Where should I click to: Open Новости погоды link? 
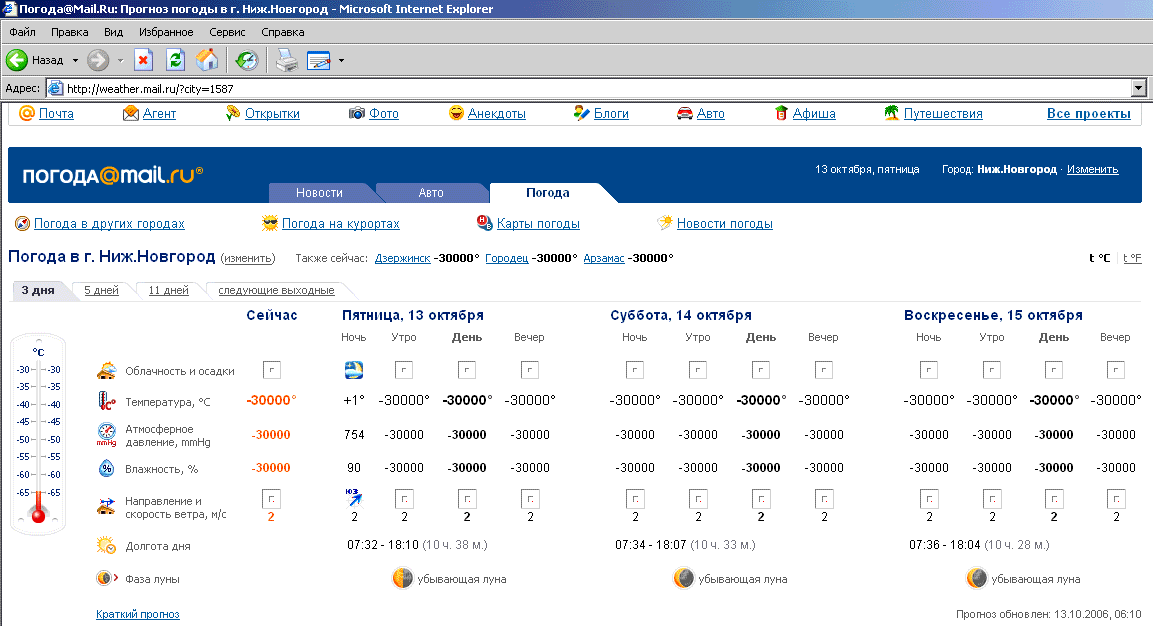[x=724, y=224]
